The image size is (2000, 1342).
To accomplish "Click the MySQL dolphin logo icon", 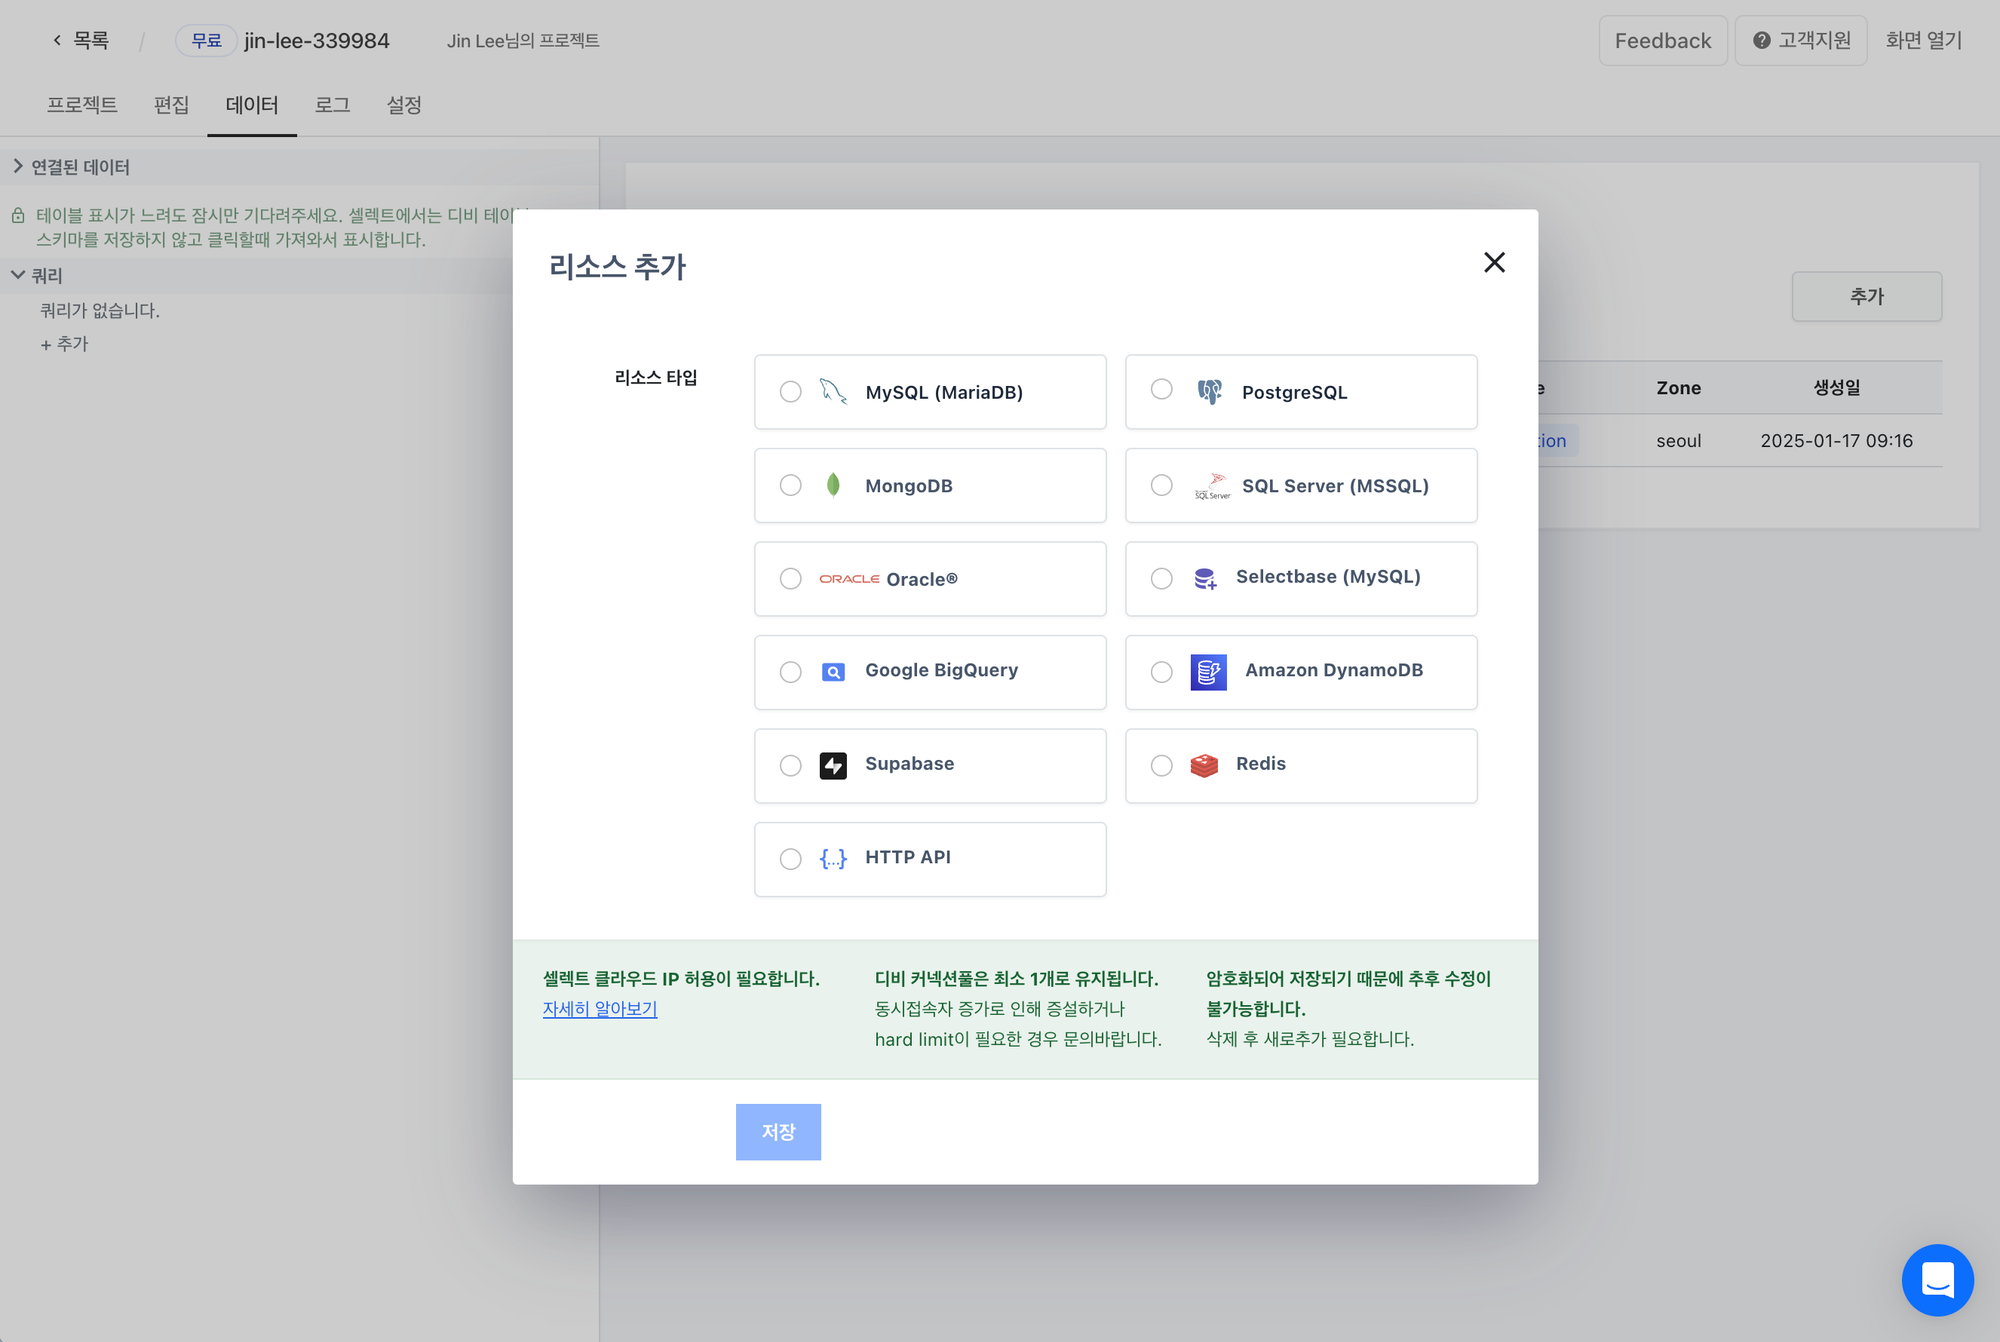I will coord(833,391).
